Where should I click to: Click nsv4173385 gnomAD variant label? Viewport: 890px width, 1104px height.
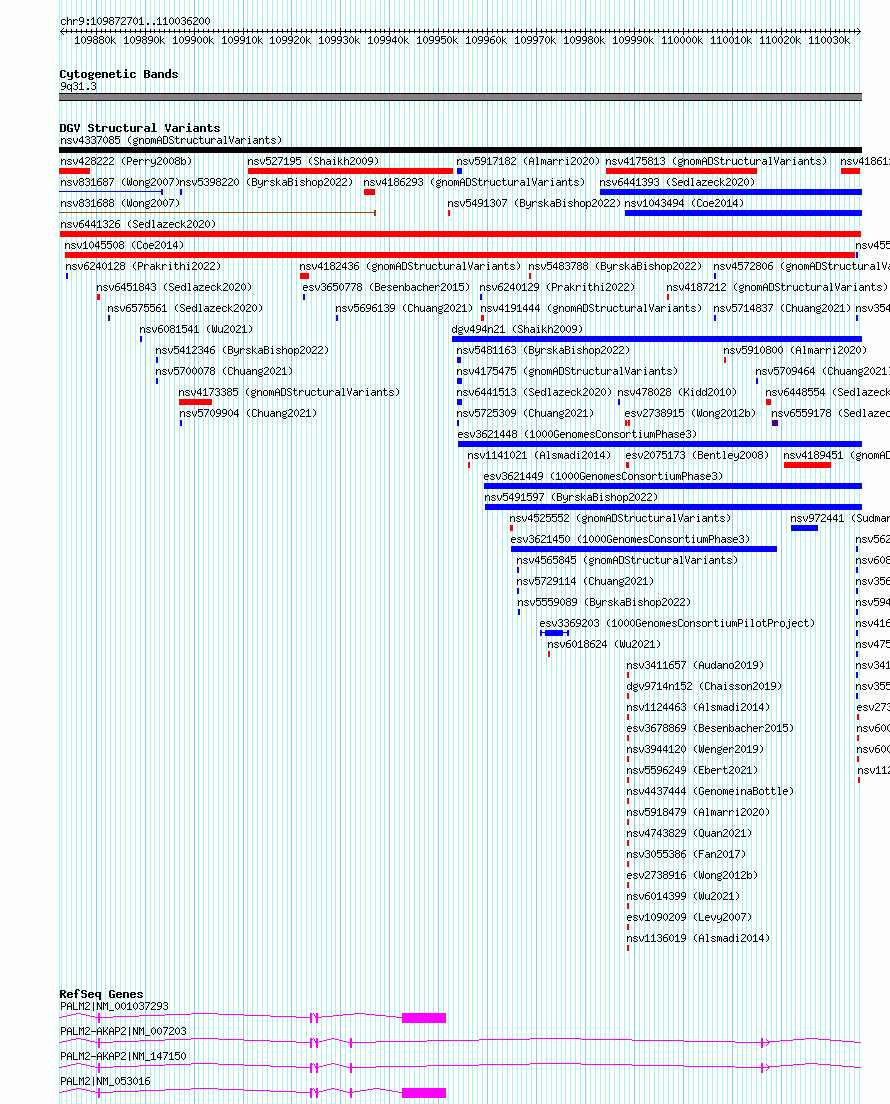click(289, 393)
